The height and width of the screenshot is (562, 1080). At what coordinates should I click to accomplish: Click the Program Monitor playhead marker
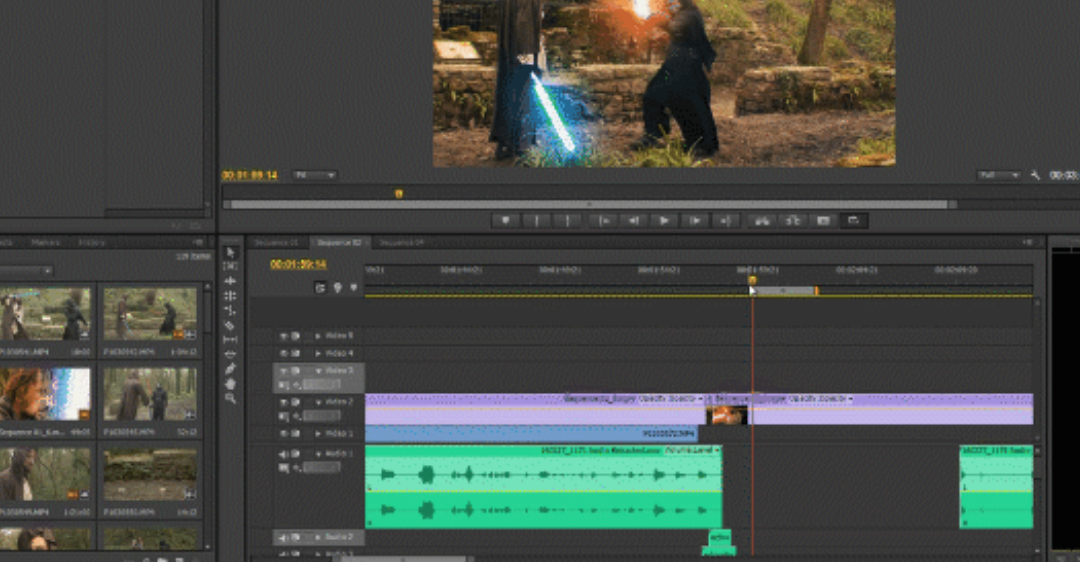(x=399, y=194)
